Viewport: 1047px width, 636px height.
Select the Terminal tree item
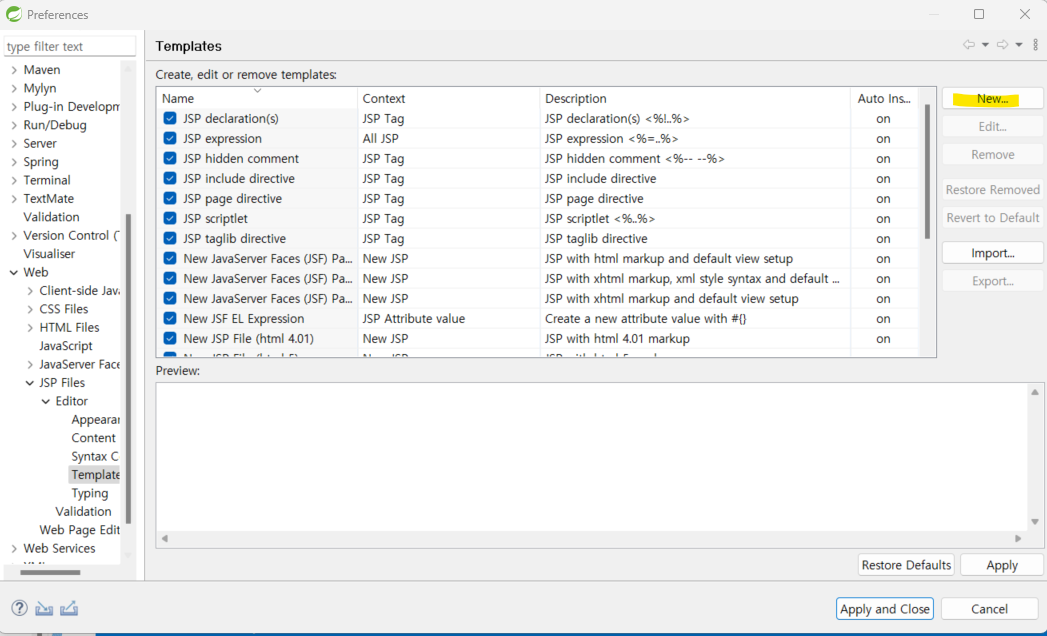47,180
